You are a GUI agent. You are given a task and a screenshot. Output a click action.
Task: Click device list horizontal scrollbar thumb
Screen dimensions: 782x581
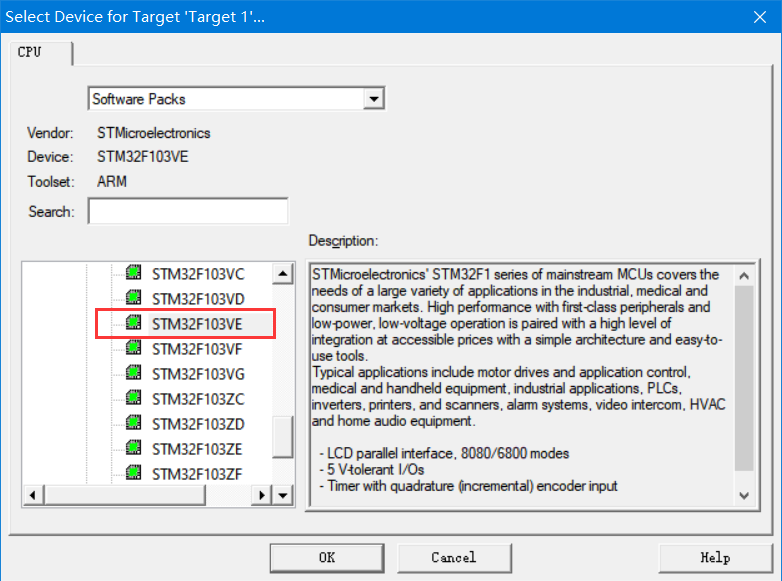coord(125,495)
